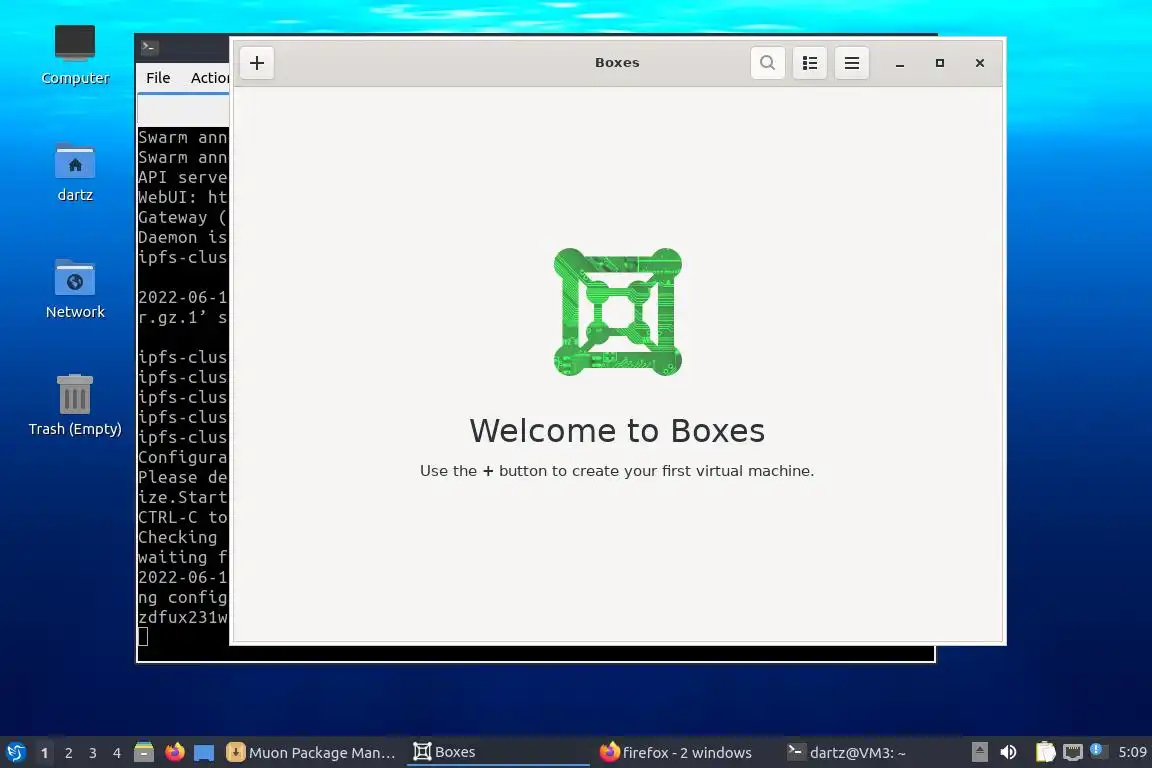Switch Boxes to list view
The image size is (1152, 768).
pos(810,63)
